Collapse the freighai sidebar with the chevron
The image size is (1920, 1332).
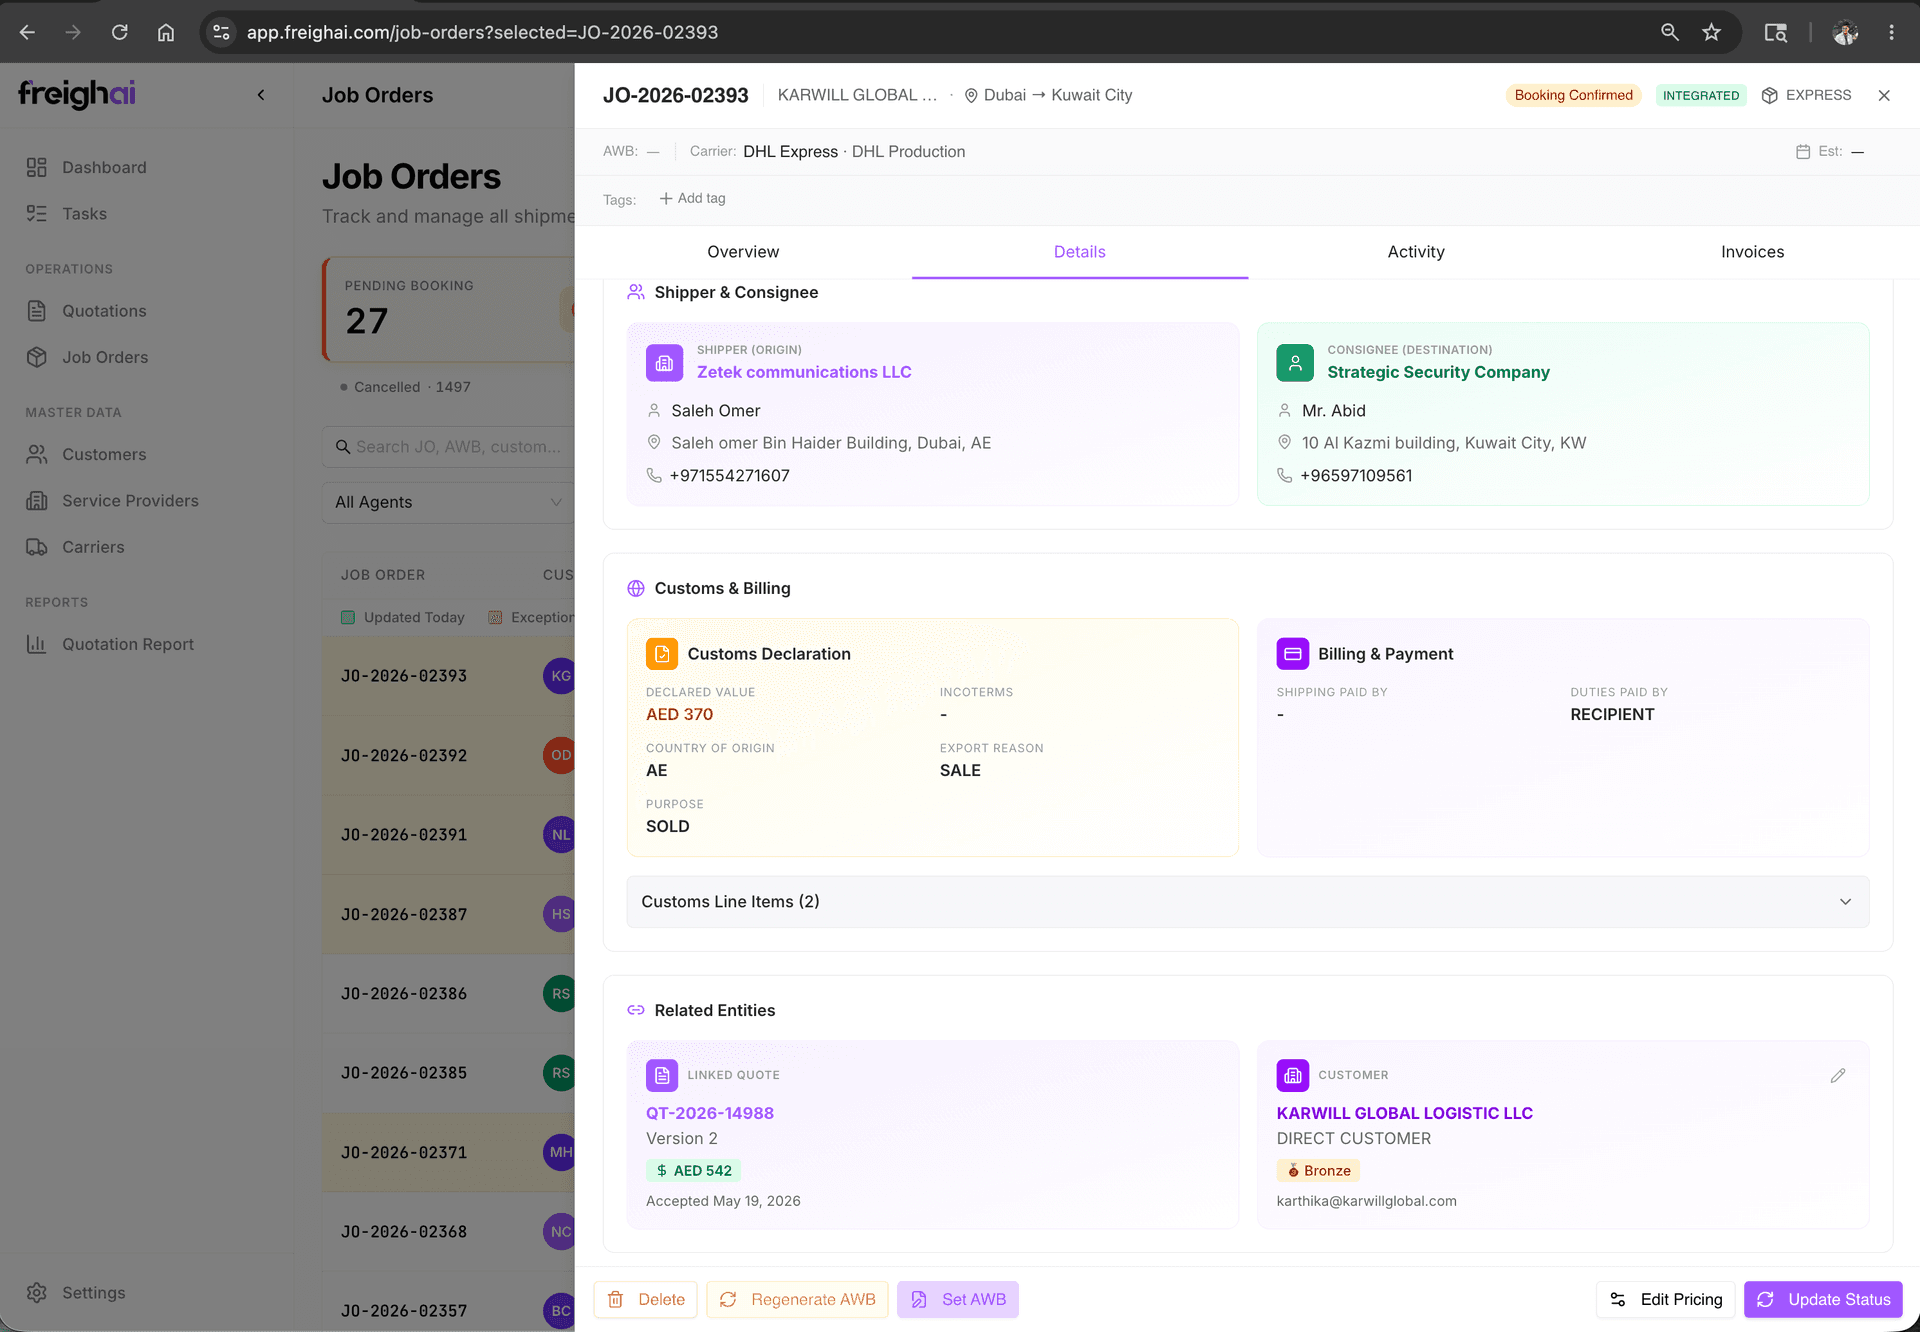(x=261, y=95)
